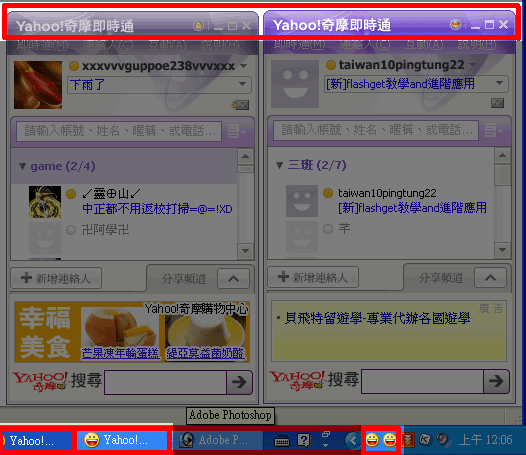Submit left Yahoo search with arrow button
526x455 pixels.
[x=239, y=382]
